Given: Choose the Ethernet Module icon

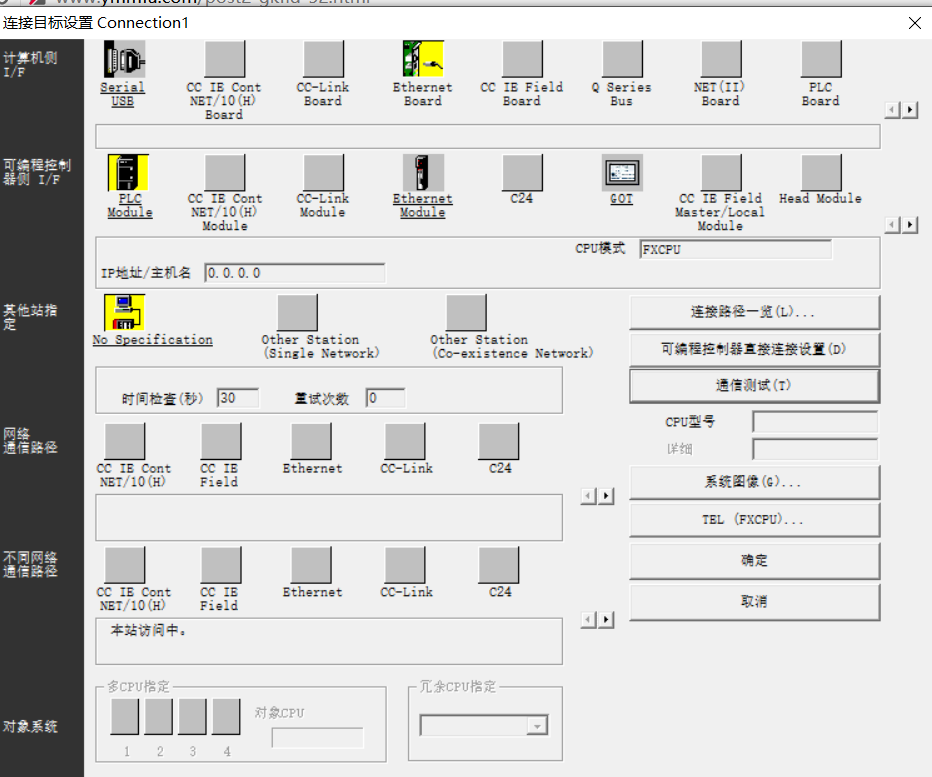Looking at the screenshot, I should [423, 173].
